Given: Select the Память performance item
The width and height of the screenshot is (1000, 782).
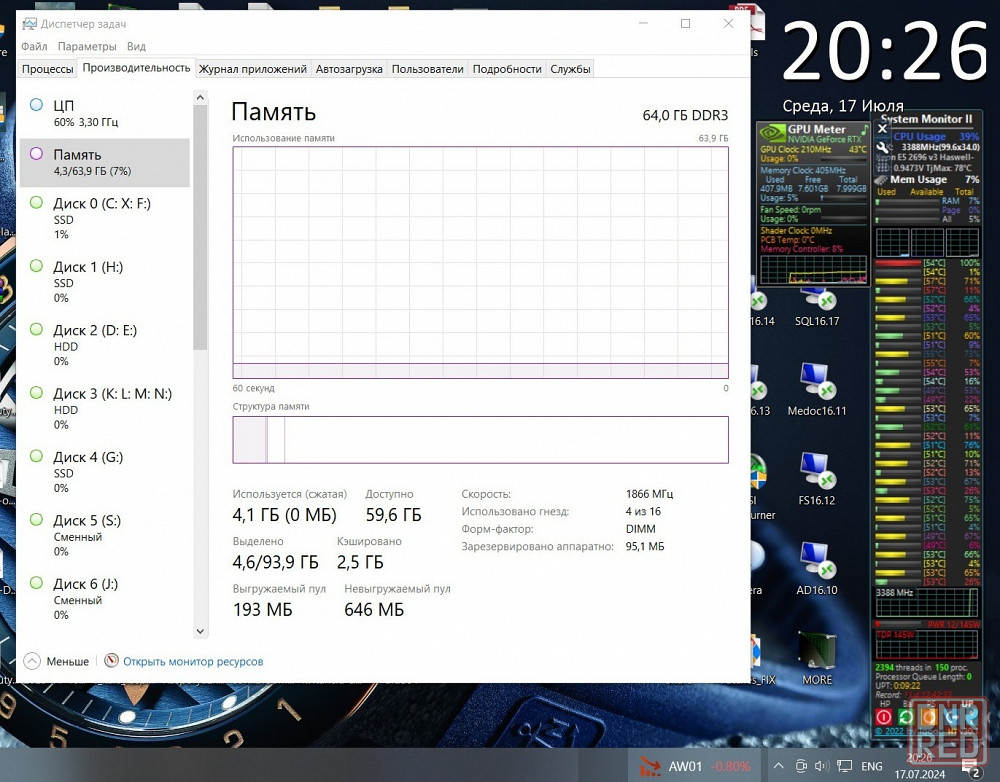Looking at the screenshot, I should pos(105,163).
